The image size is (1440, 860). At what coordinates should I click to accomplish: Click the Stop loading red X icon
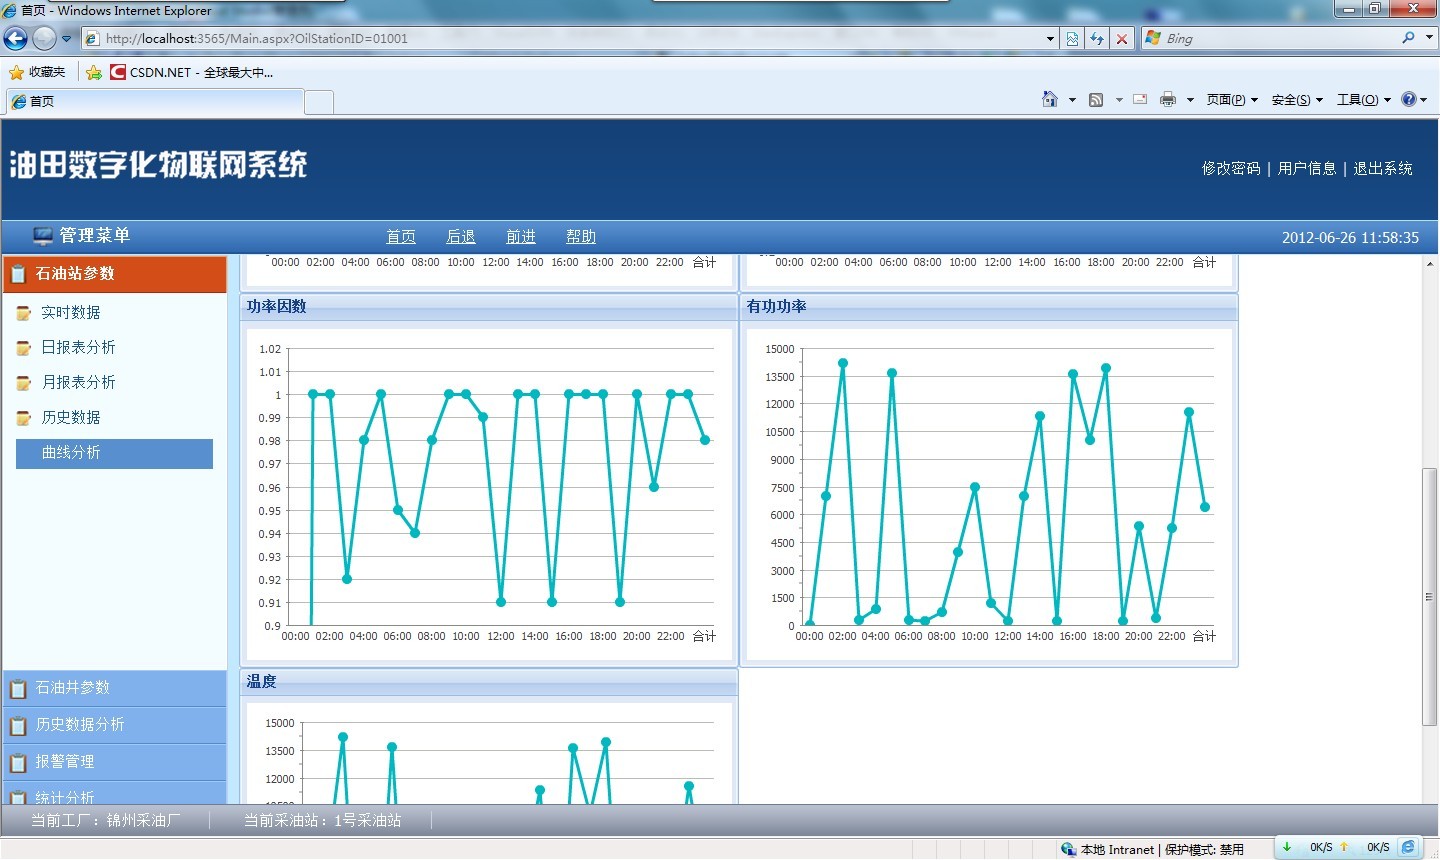pos(1122,38)
